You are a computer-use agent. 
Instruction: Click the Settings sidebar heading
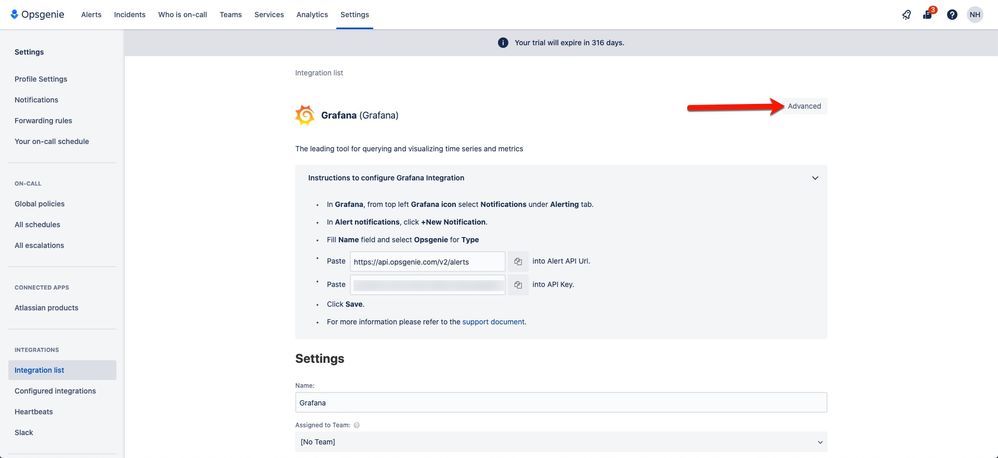pos(29,52)
